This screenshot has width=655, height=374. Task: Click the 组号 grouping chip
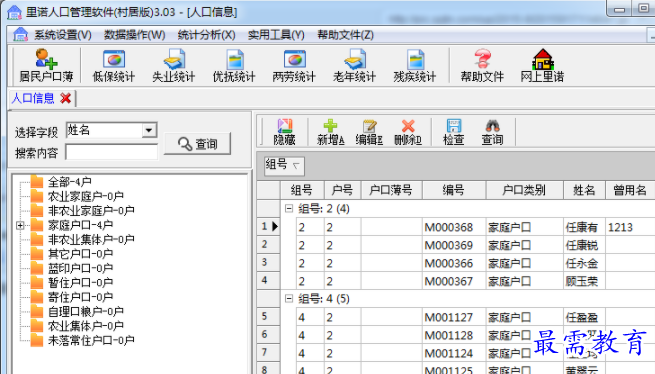284,165
